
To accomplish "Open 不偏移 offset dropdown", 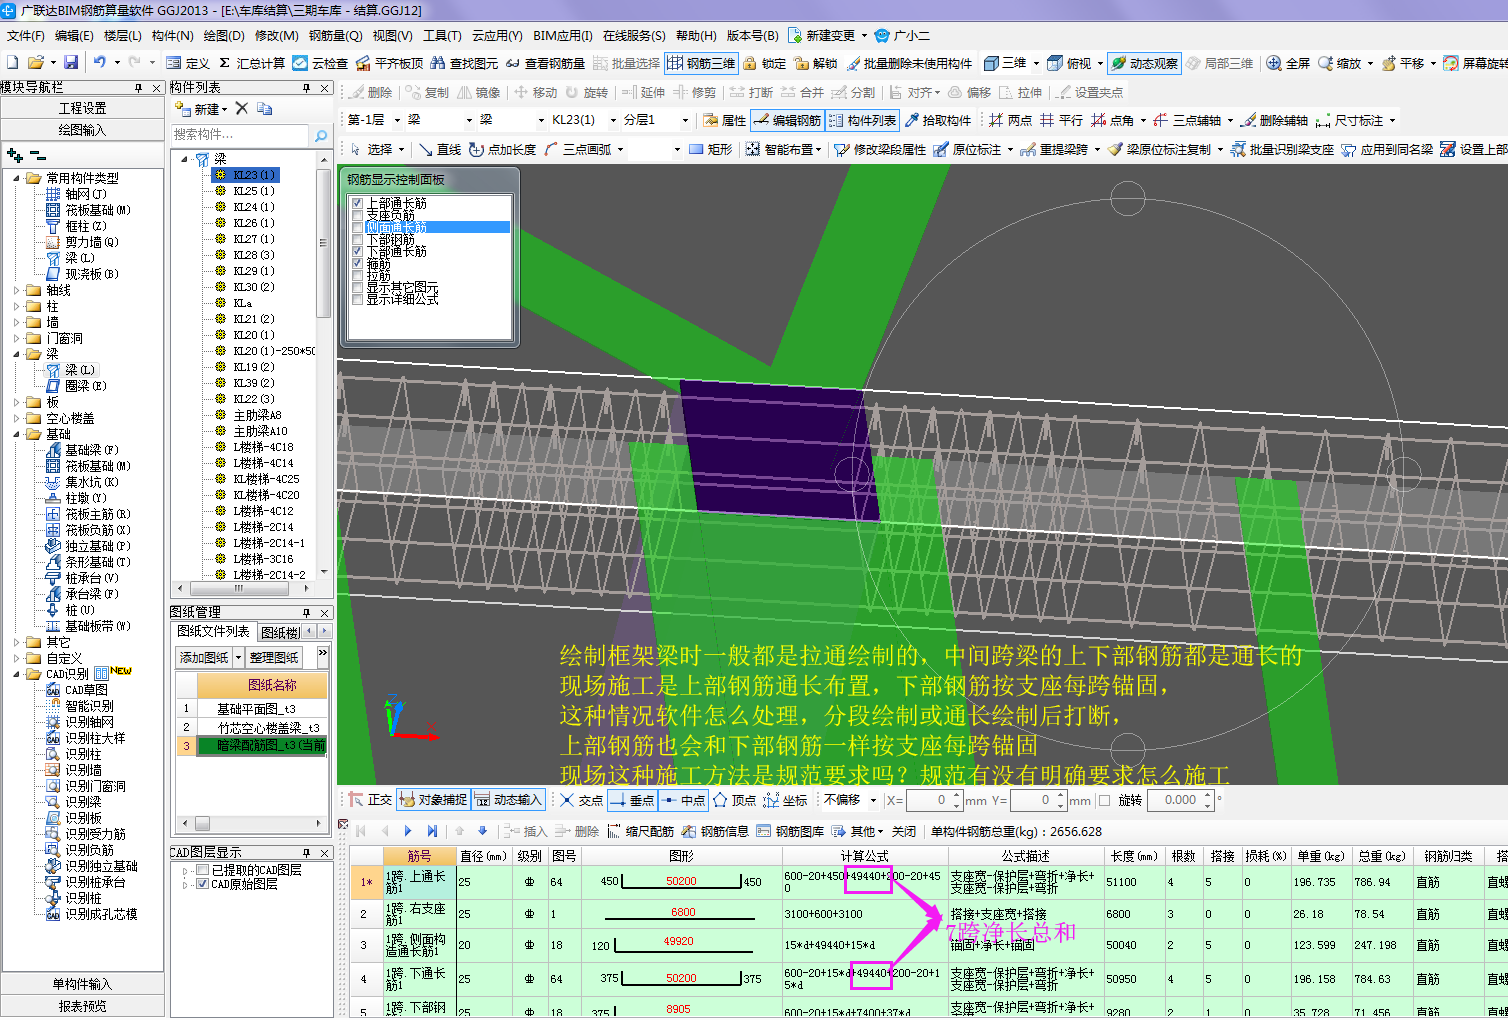I will pos(873,800).
